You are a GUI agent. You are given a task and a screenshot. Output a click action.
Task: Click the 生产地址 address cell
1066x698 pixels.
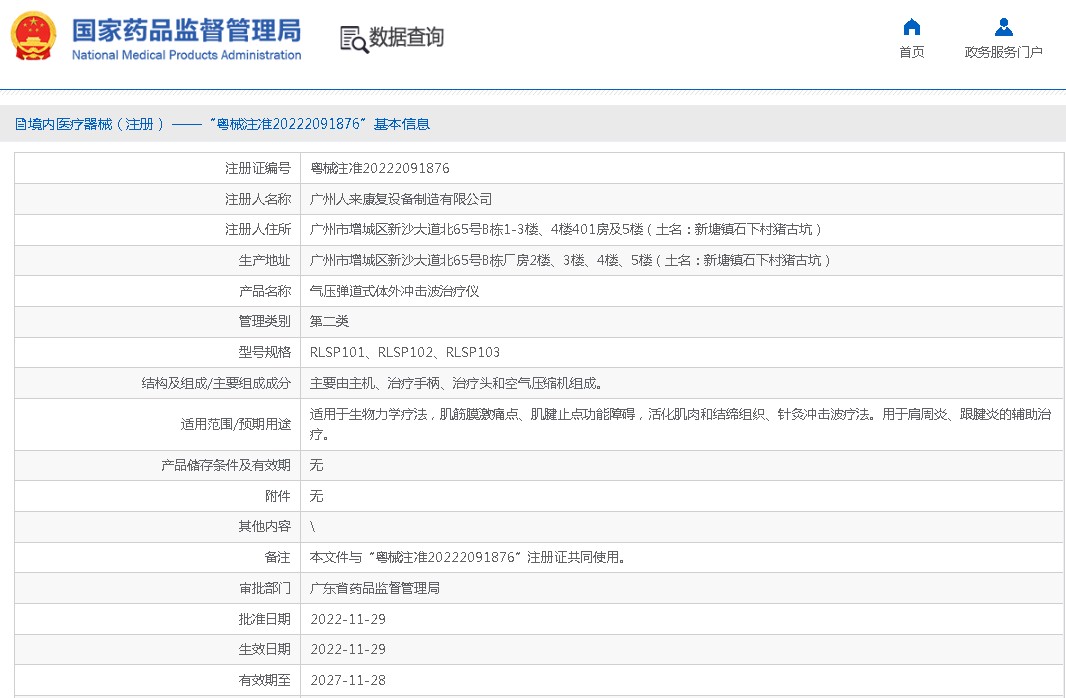click(x=570, y=260)
